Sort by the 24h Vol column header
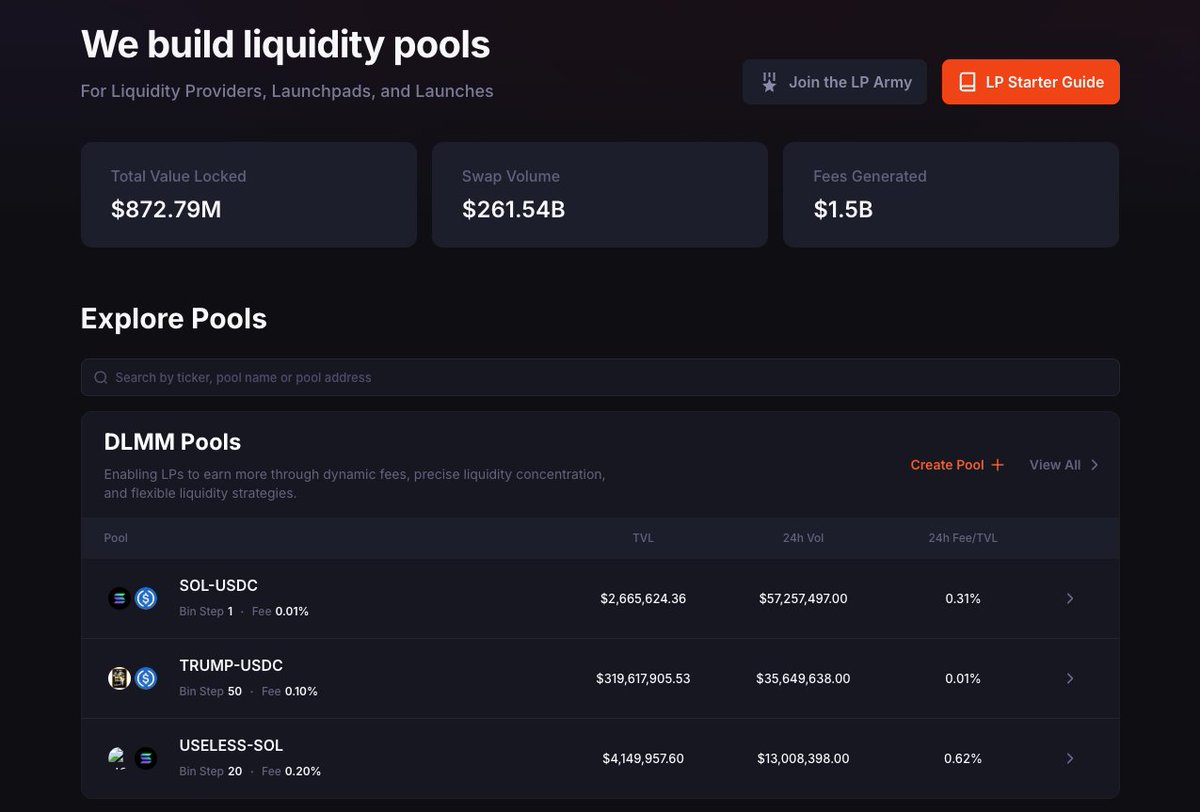 pos(803,538)
